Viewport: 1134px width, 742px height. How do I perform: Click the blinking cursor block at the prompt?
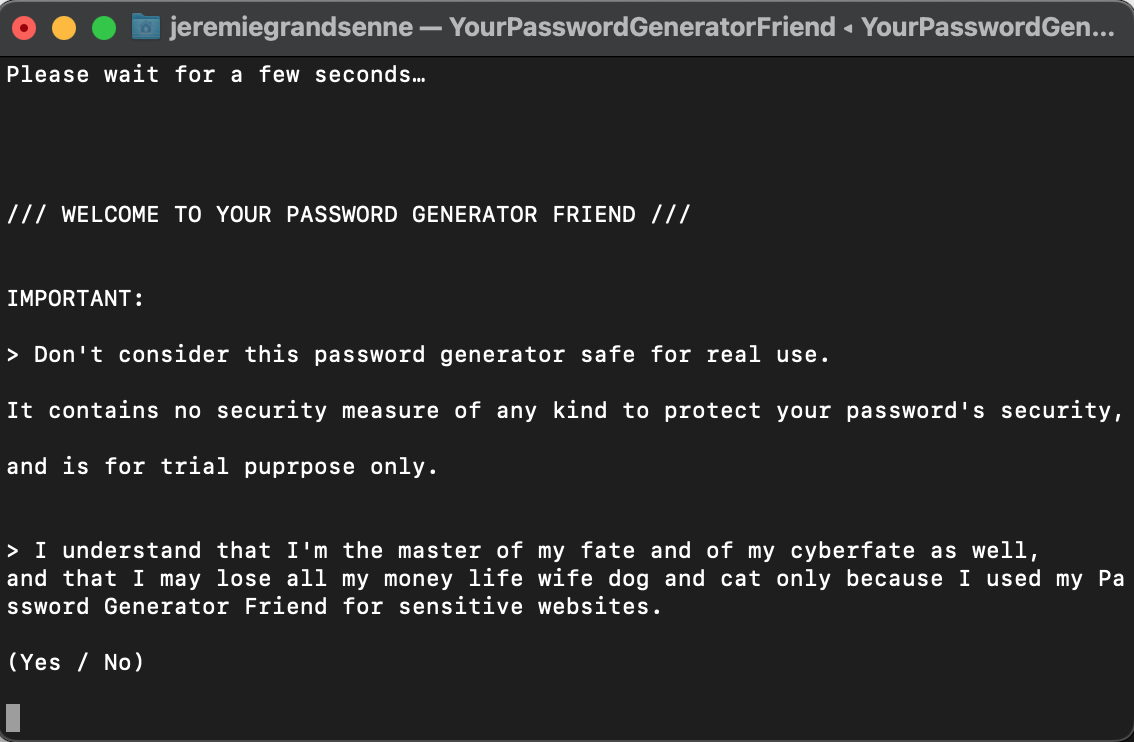coord(13,717)
